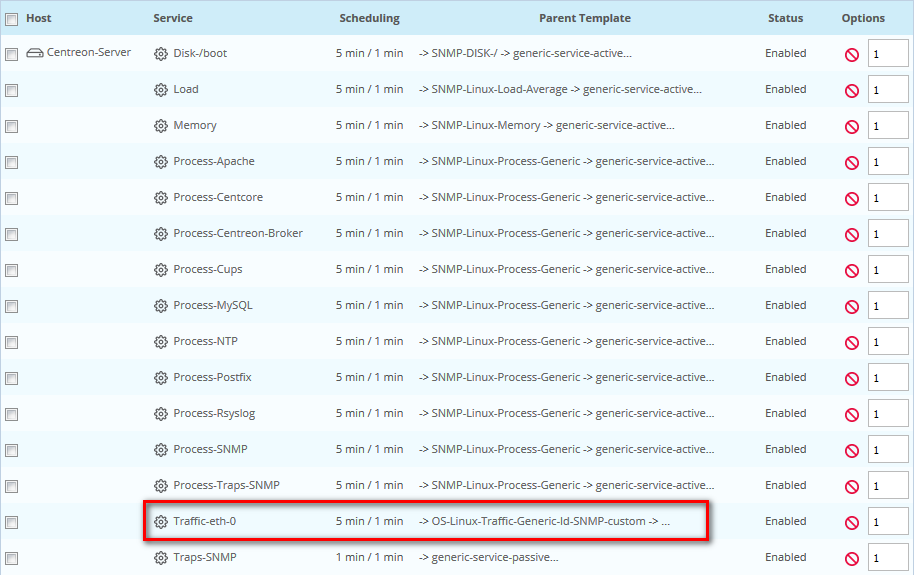Click the gear icon next to Load
The image size is (914, 575).
pos(161,90)
